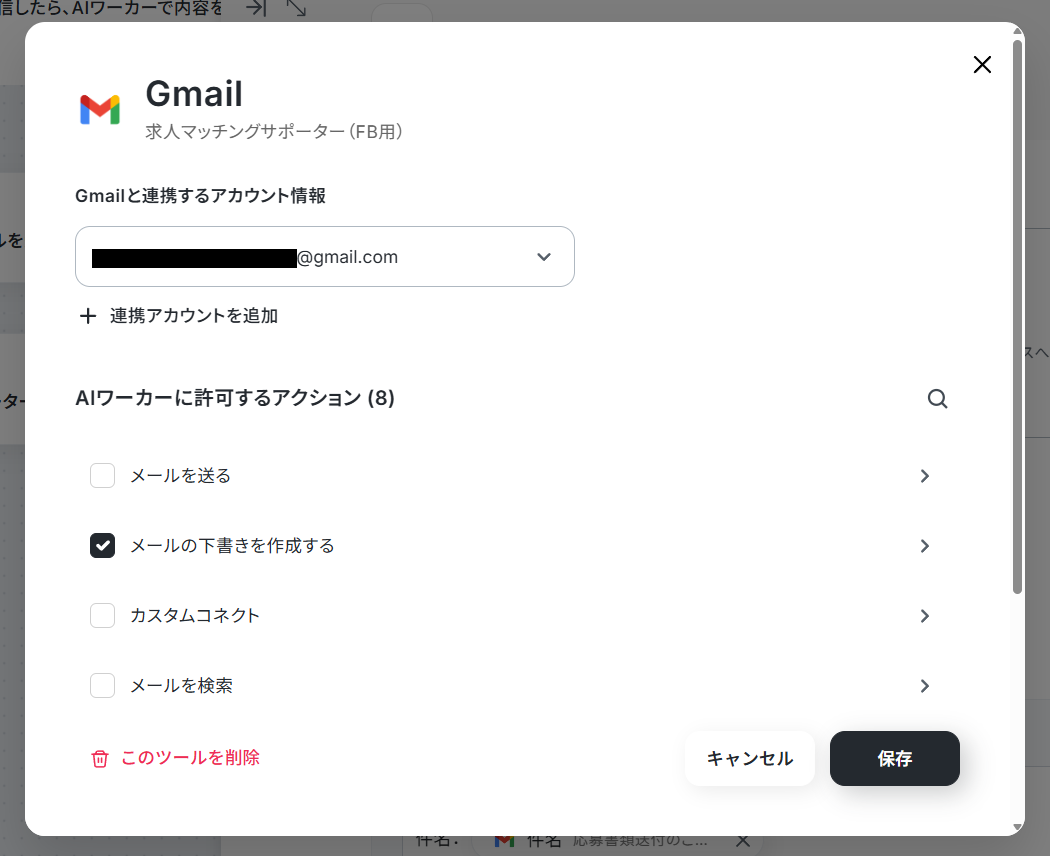1050x856 pixels.
Task: Click the down chevron in account field
Action: pyautogui.click(x=544, y=257)
